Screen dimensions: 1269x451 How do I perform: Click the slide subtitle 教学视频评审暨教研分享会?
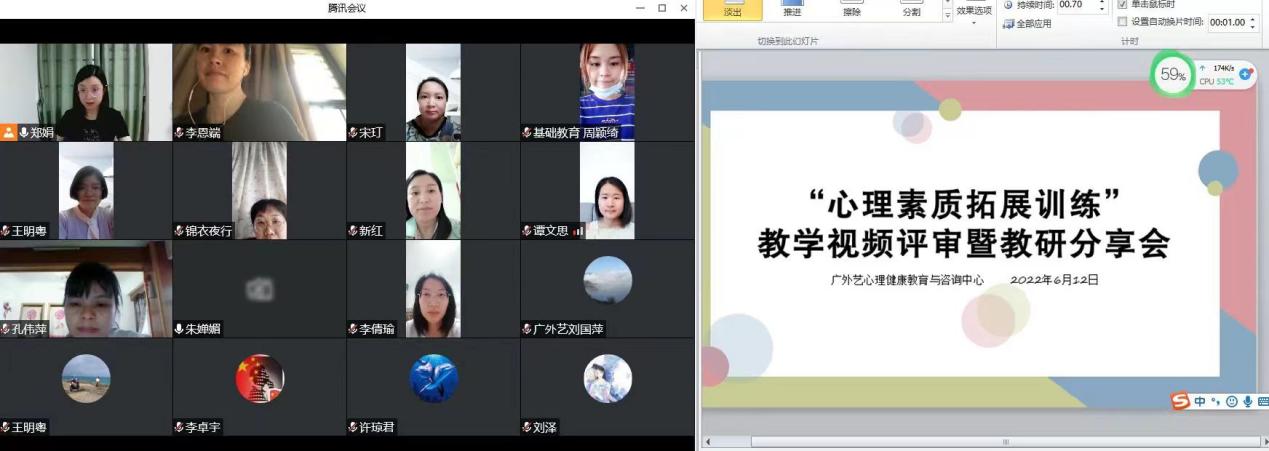point(964,244)
